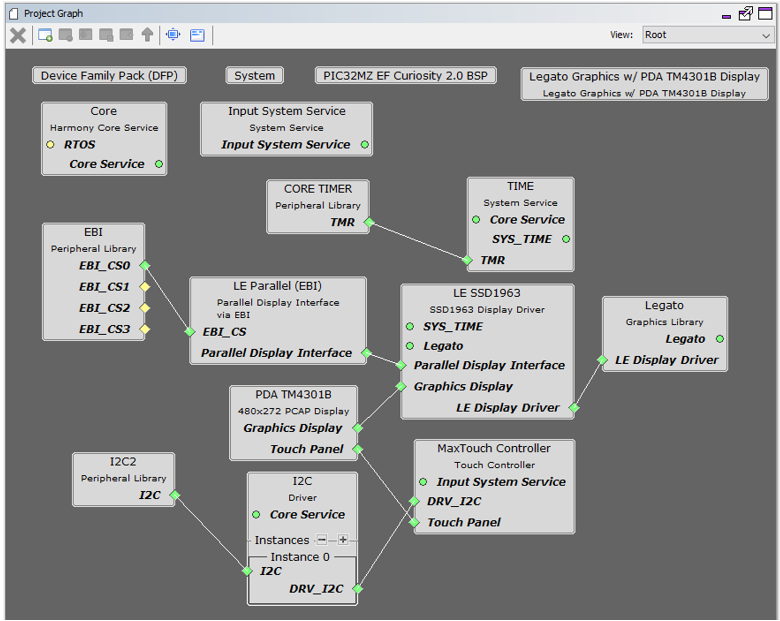The height and width of the screenshot is (621, 780).
Task: Click the I2C diamond on I2C2 block
Action: [x=175, y=495]
